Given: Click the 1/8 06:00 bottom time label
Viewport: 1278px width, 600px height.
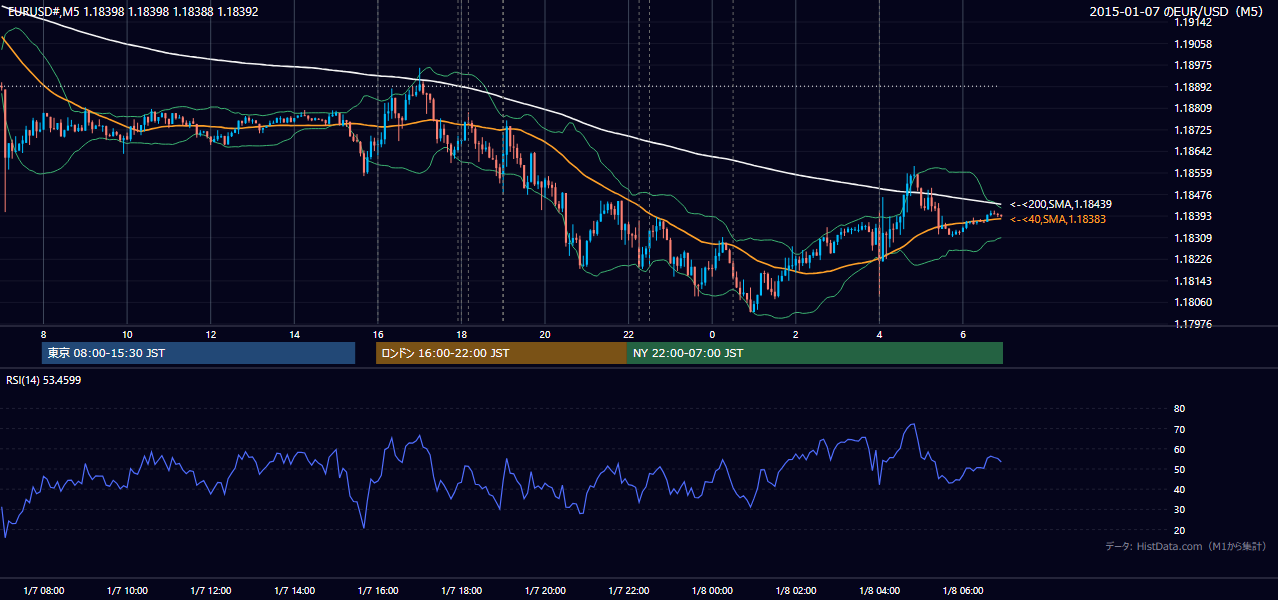Looking at the screenshot, I should [962, 591].
